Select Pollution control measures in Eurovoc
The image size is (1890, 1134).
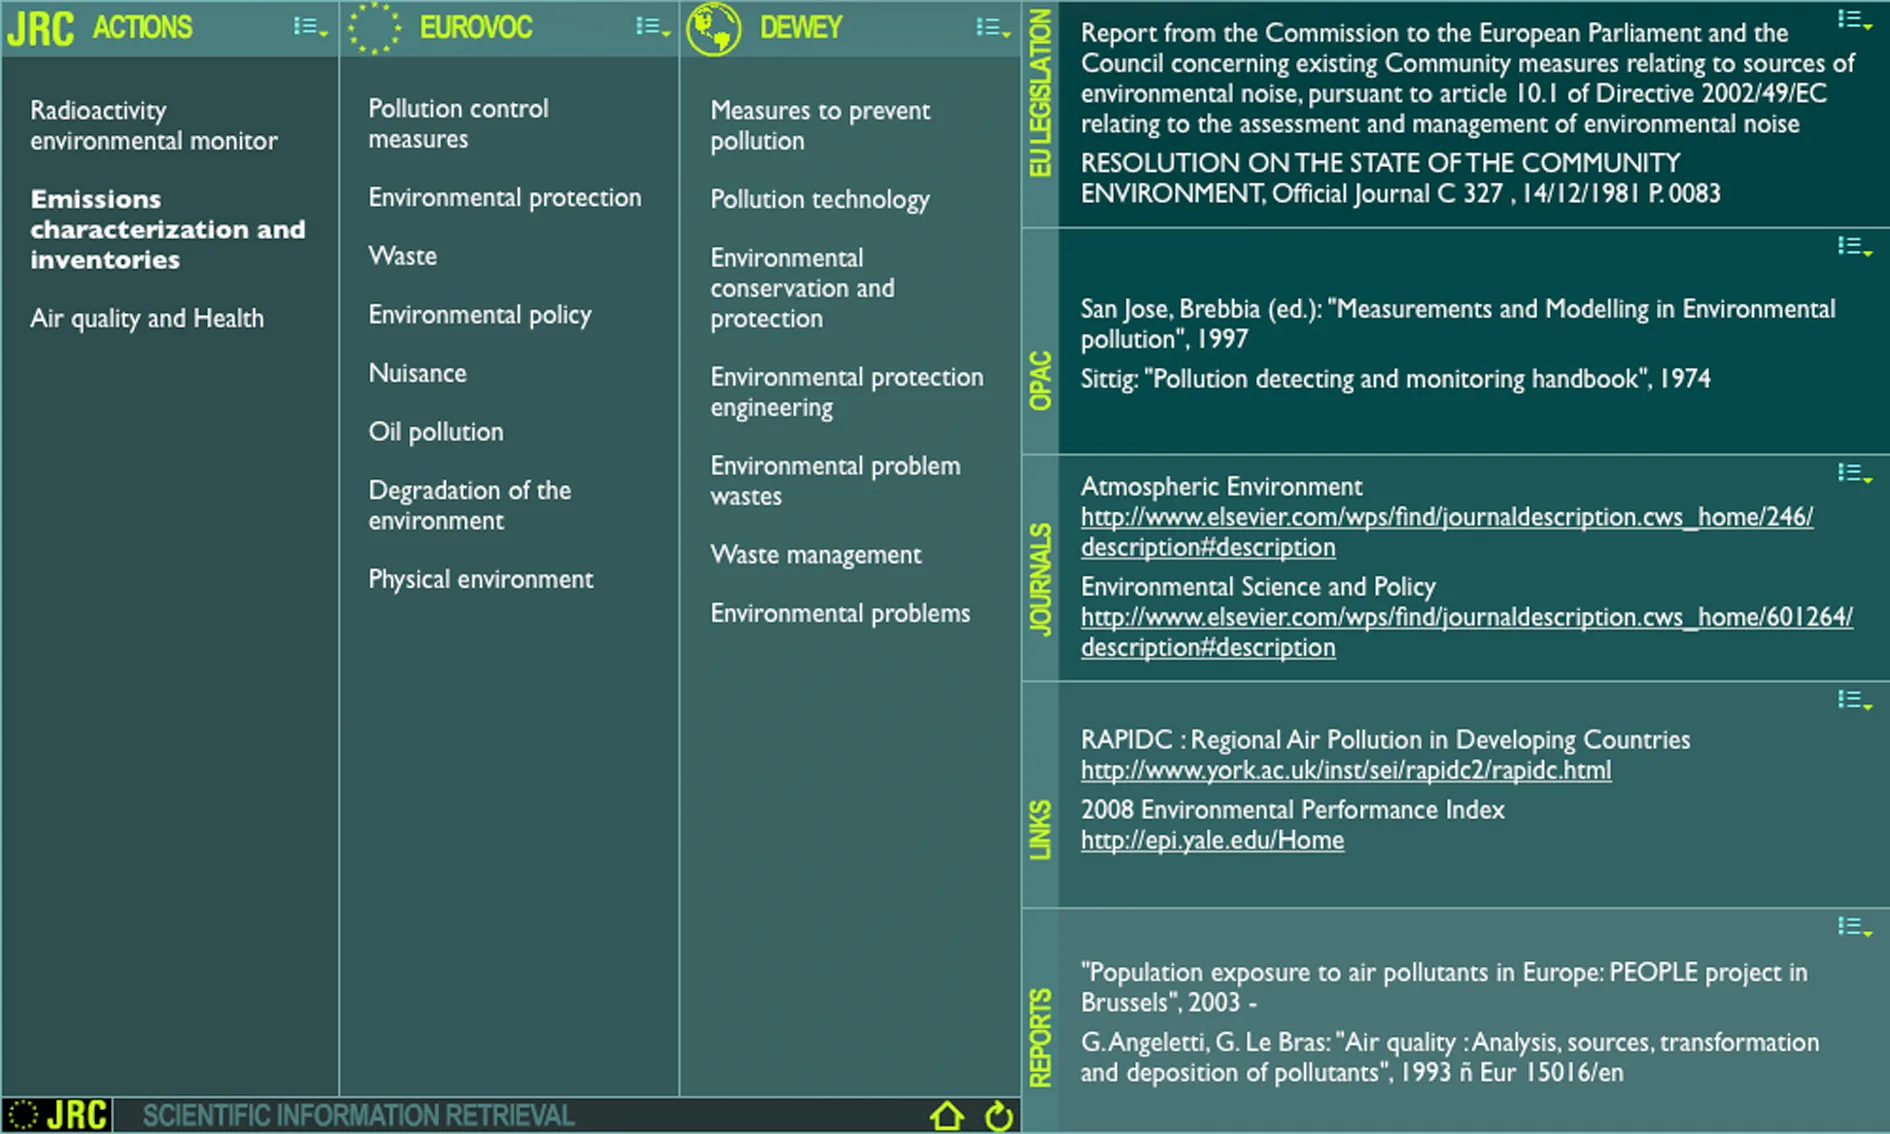(458, 123)
